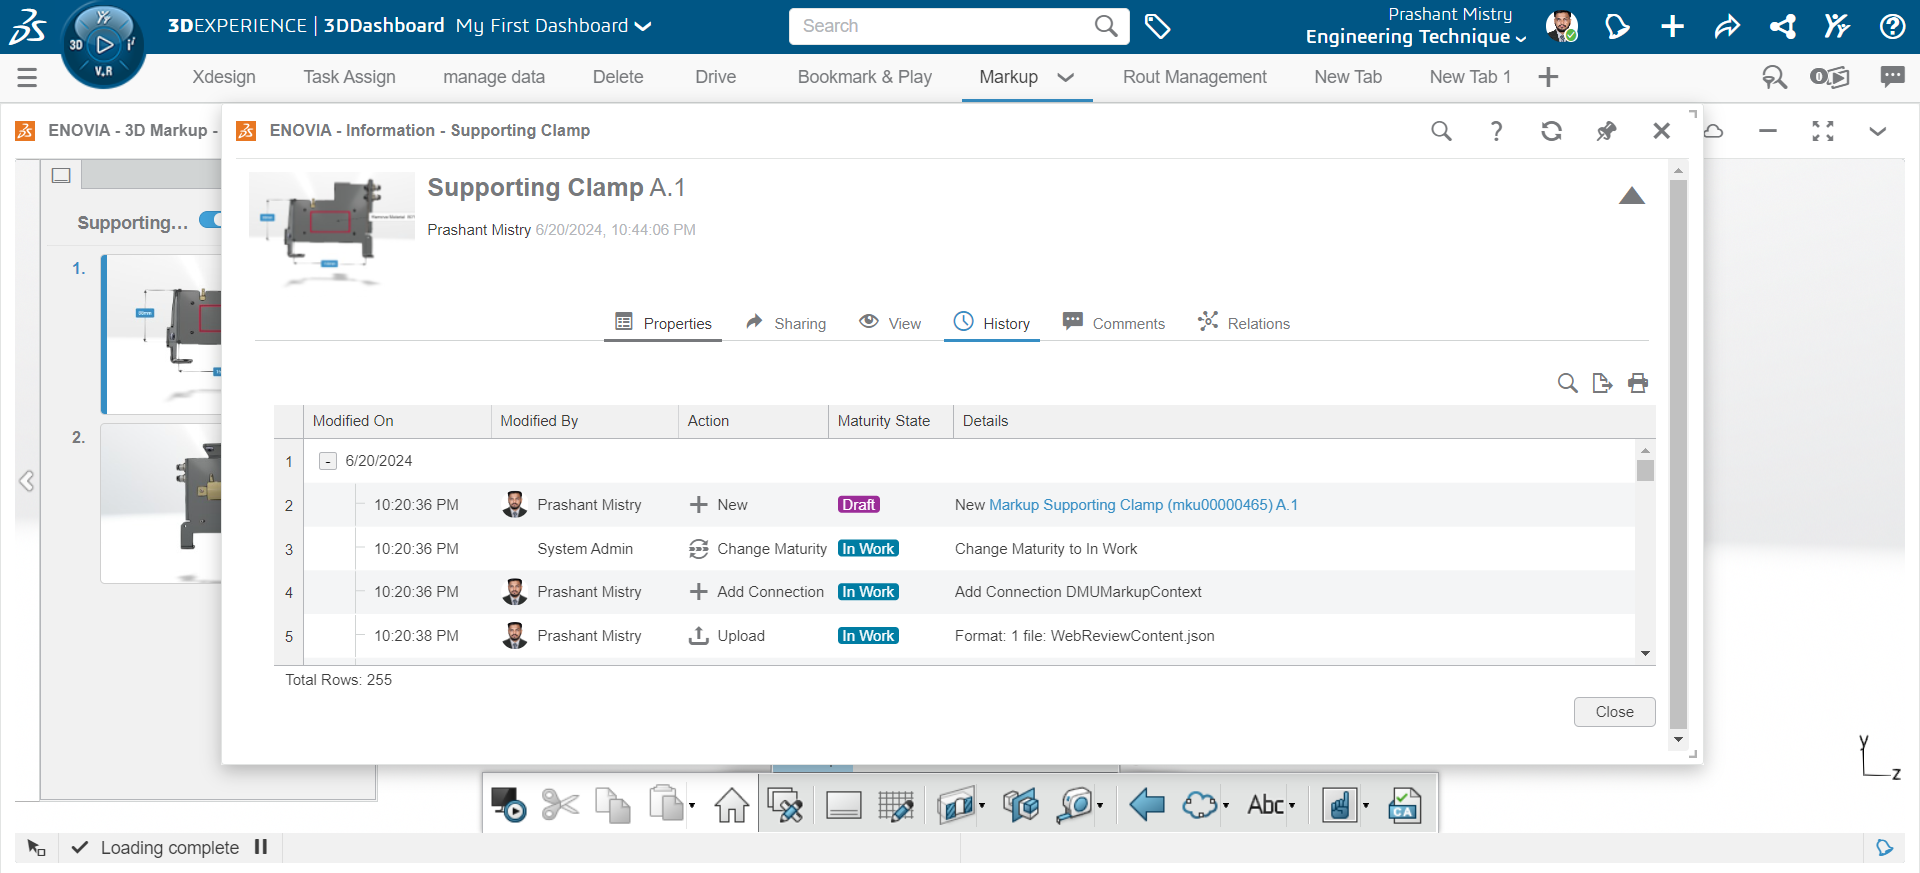1920x873 pixels.
Task: Add a new dashboard tab with plus
Action: [1548, 77]
